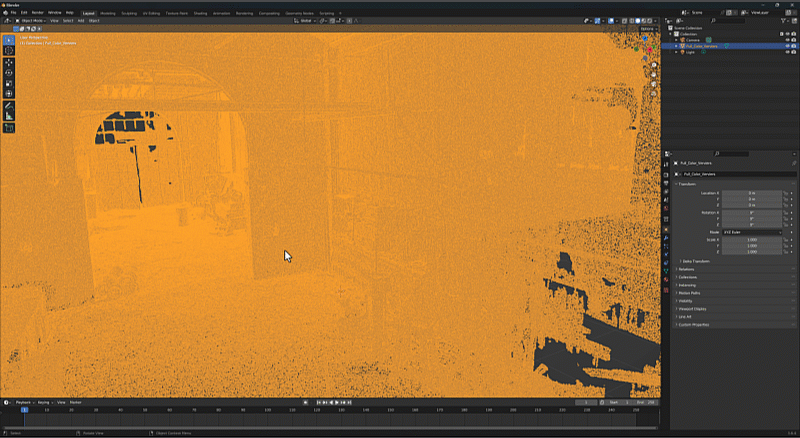800x438 pixels.
Task: Hide Camera in viewport via eye icon
Action: (787, 40)
